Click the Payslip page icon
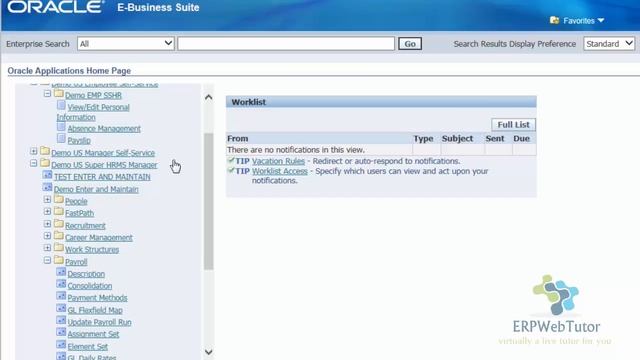 61,139
